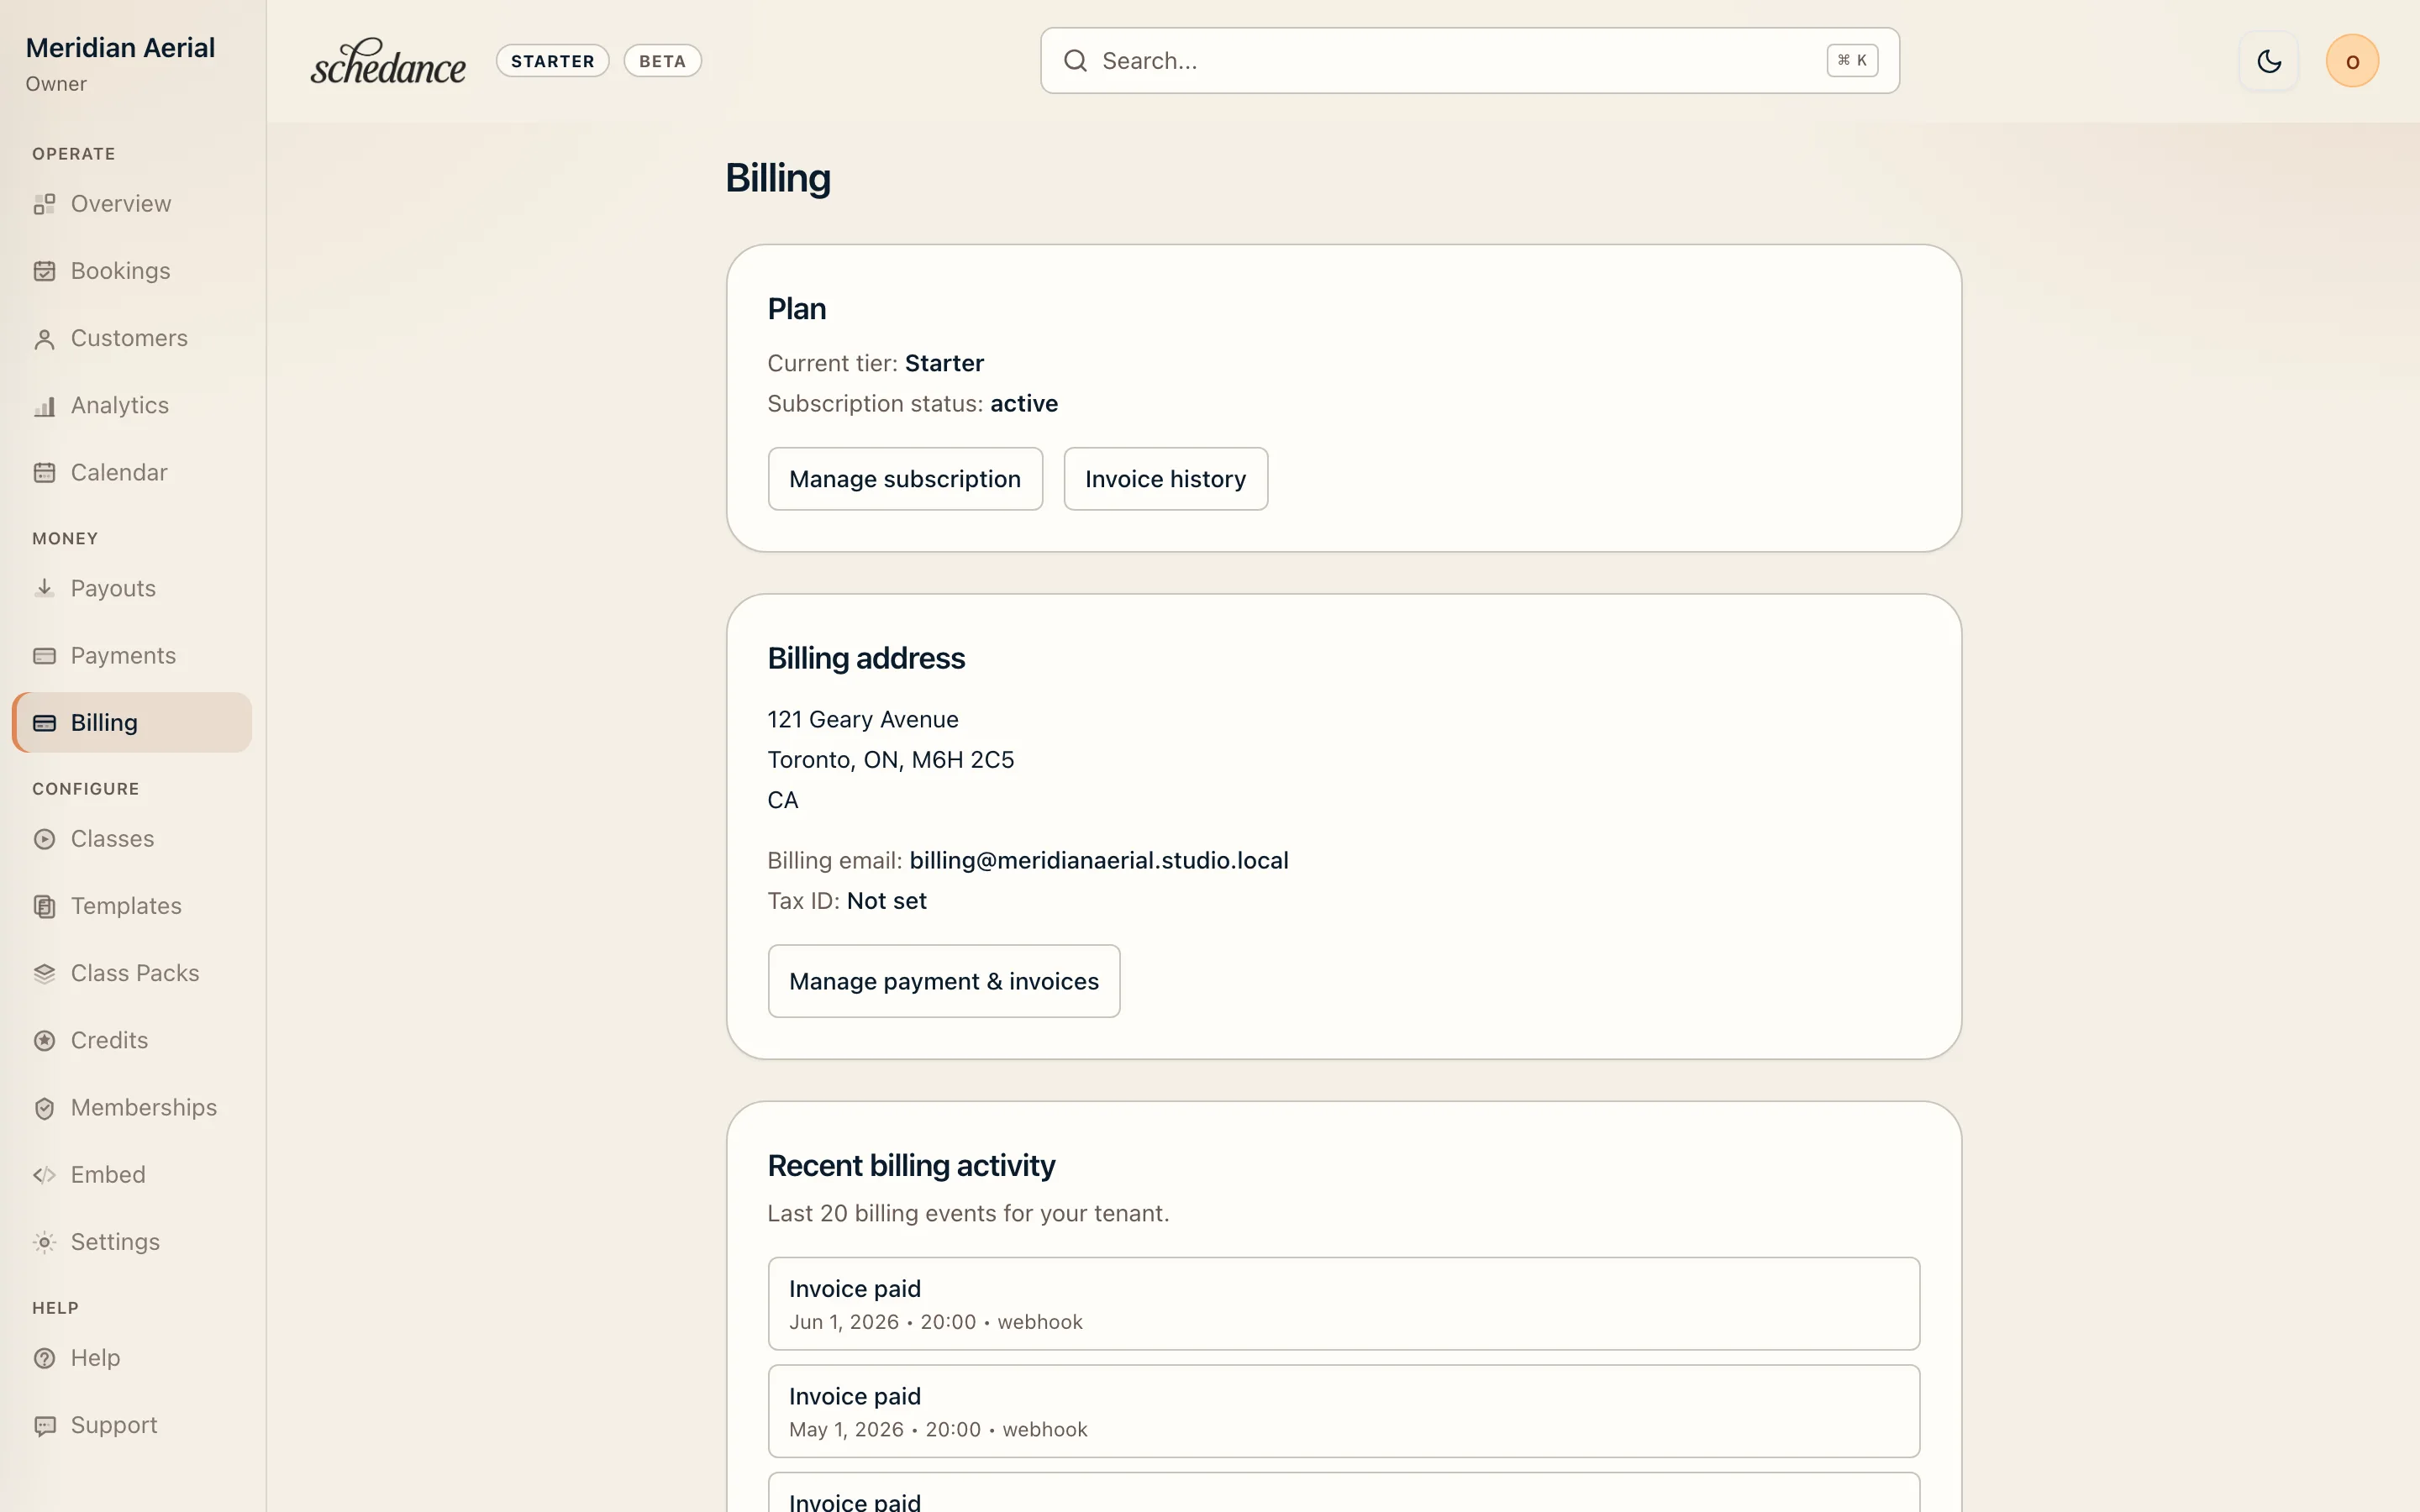Image resolution: width=2420 pixels, height=1512 pixels.
Task: Open the Jun 1, 2026 Invoice paid entry
Action: coord(1343,1304)
